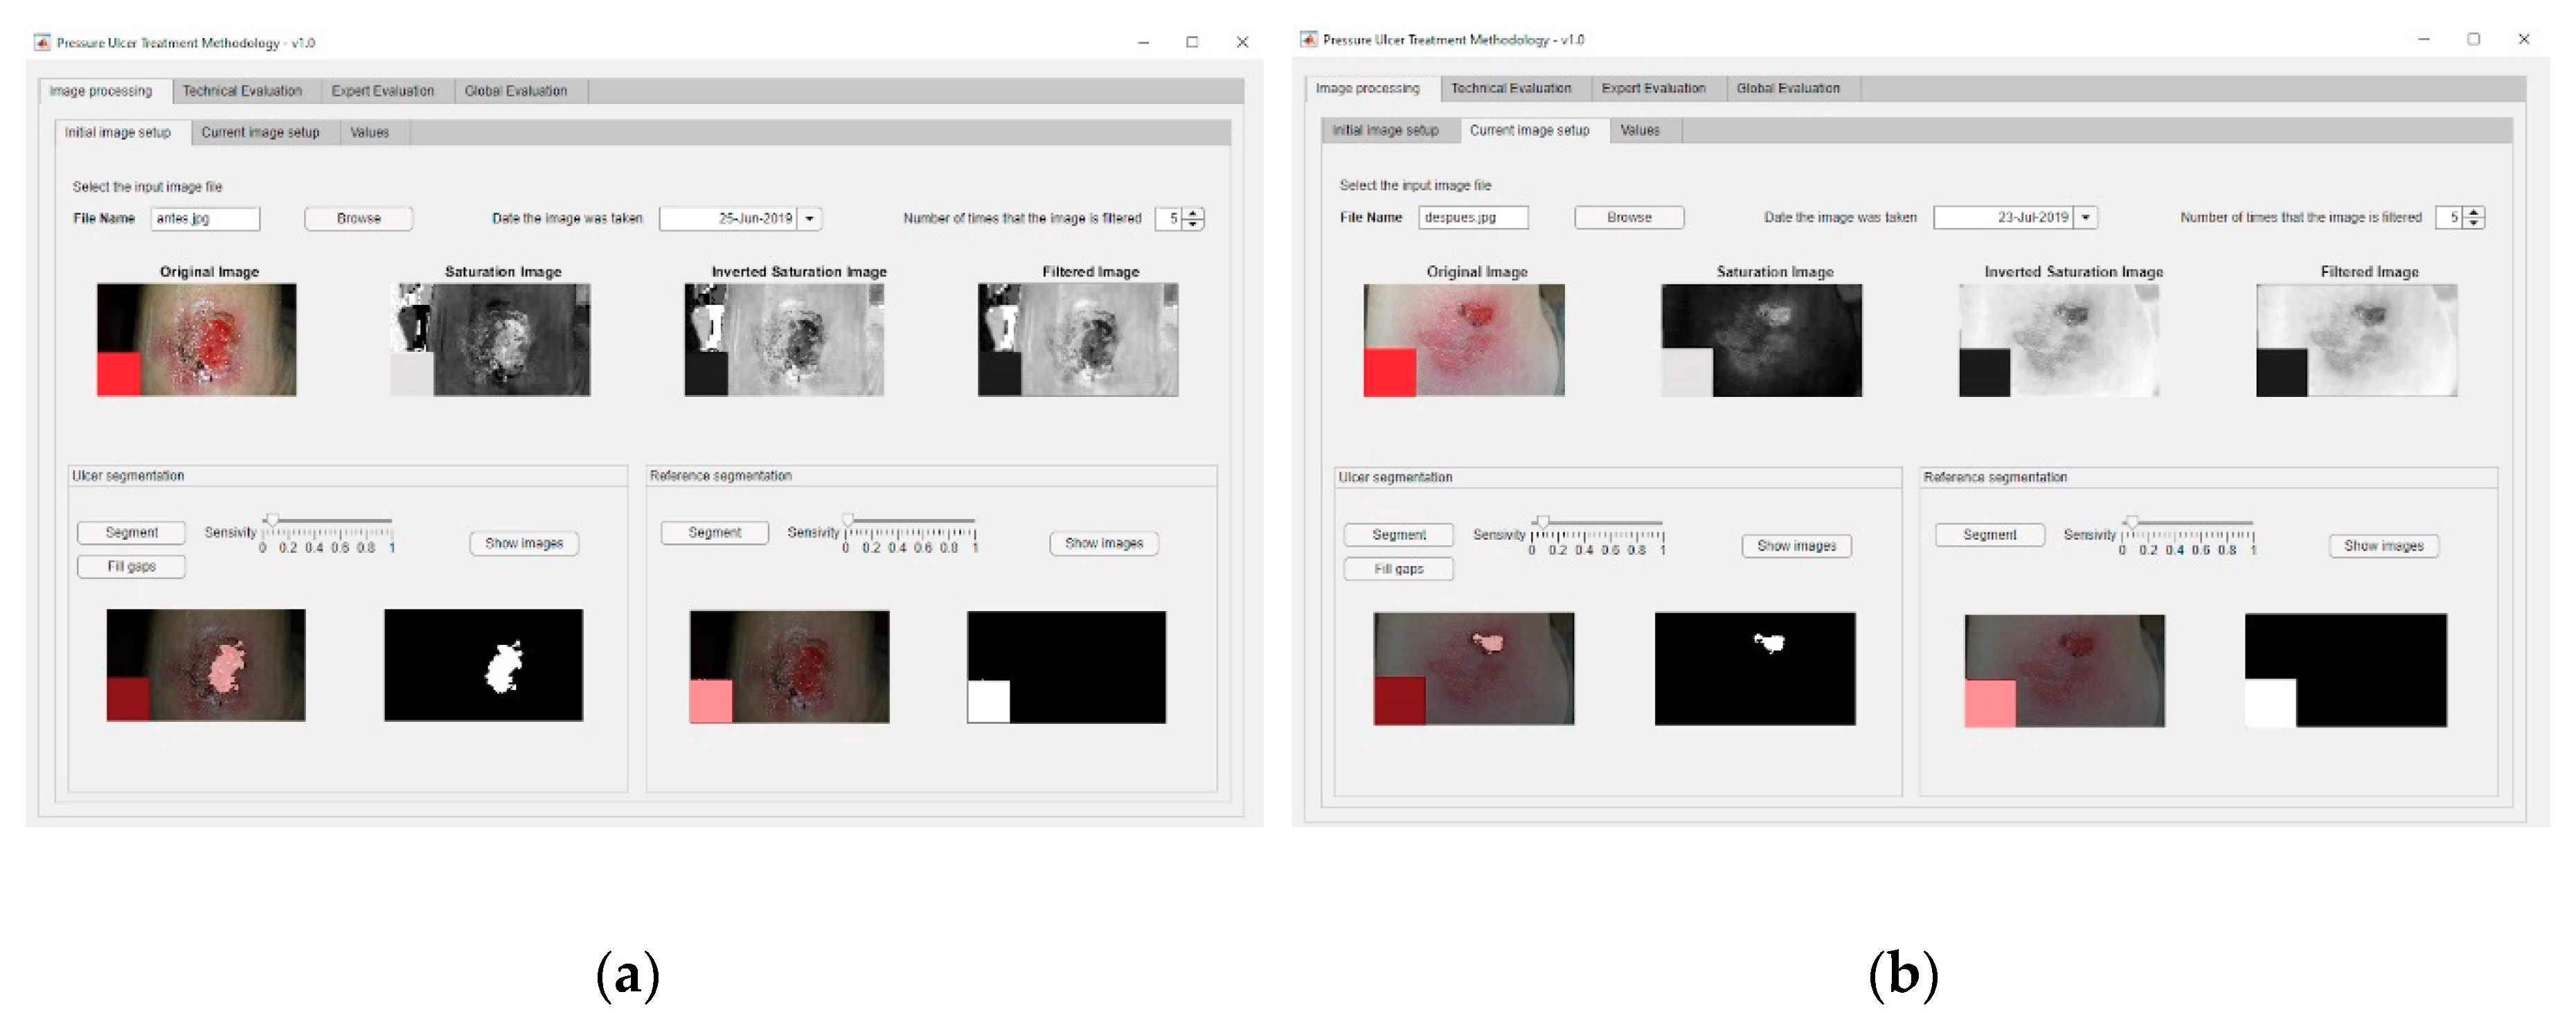Screen dimensions: 2576x1026
Task: Maximize window (b)
Action: (2474, 39)
